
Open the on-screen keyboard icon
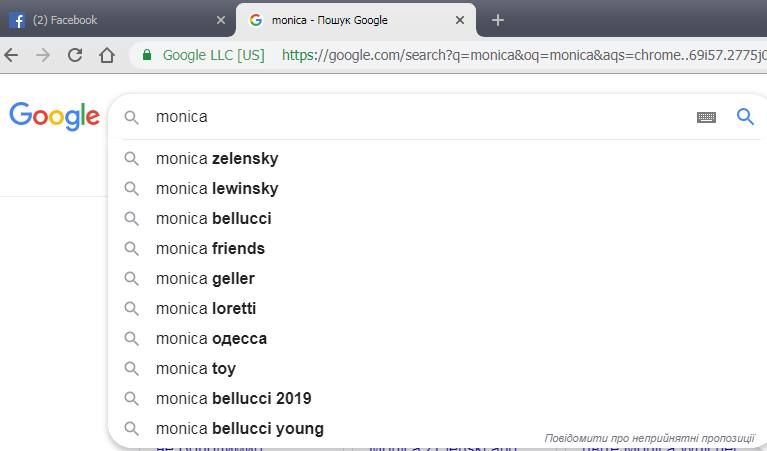coord(706,117)
